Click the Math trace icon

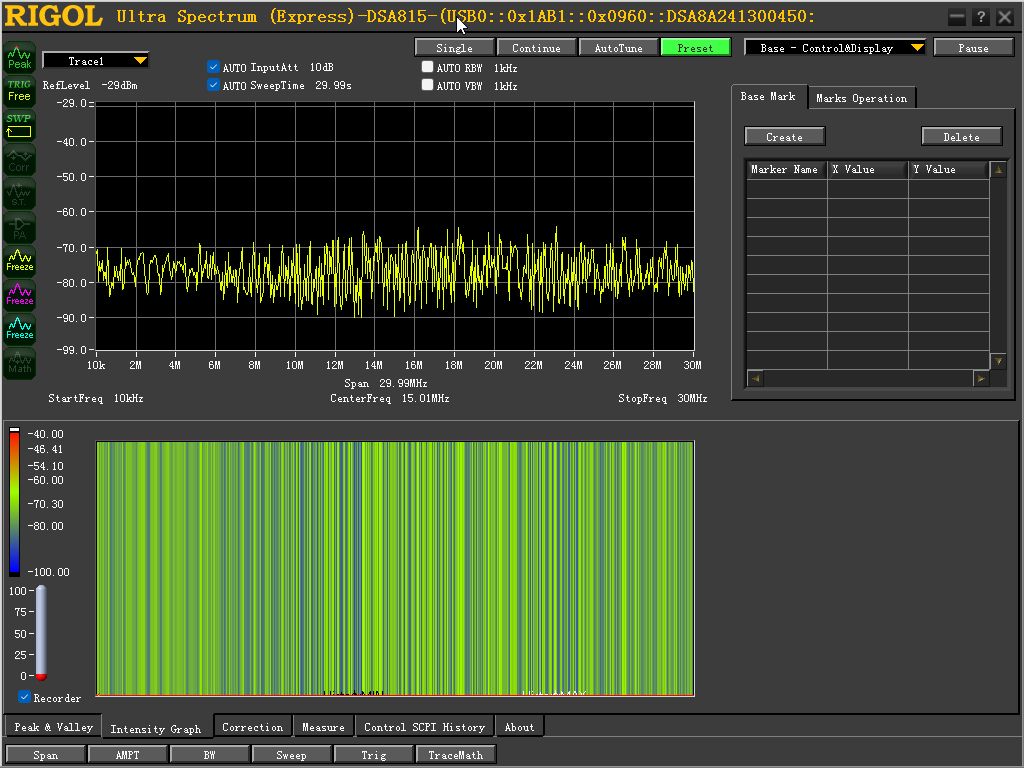click(20, 362)
